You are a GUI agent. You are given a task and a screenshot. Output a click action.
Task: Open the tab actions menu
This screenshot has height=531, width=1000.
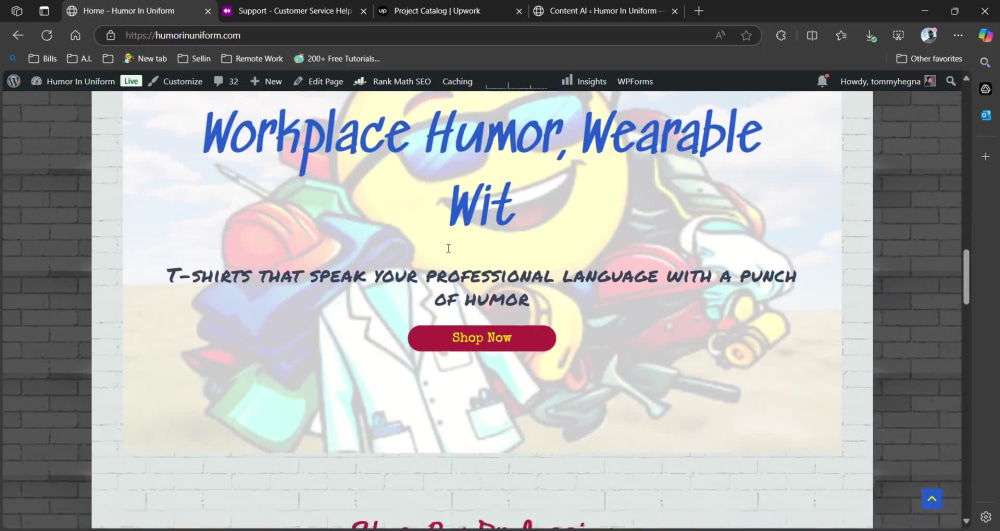click(44, 11)
